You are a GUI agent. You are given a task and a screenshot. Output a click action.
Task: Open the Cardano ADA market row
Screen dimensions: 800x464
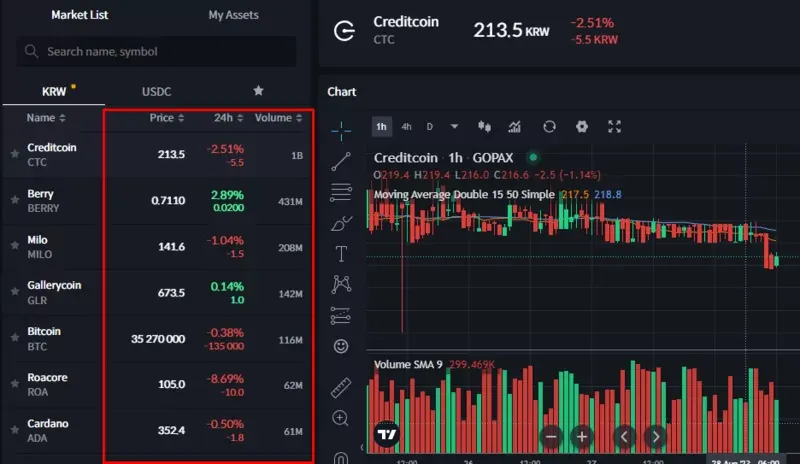pyautogui.click(x=157, y=430)
